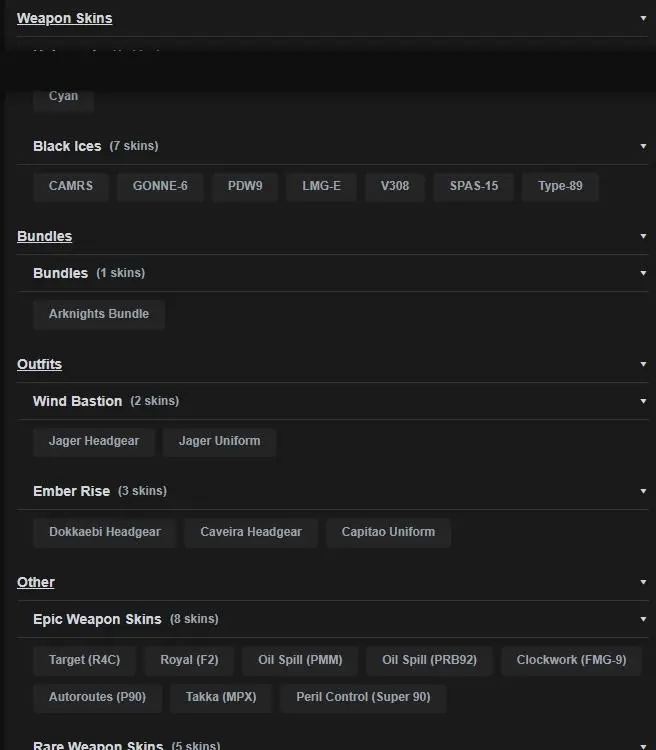Screen dimensions: 656x750
Task: Click the Outfits heading link
Action: point(39,364)
